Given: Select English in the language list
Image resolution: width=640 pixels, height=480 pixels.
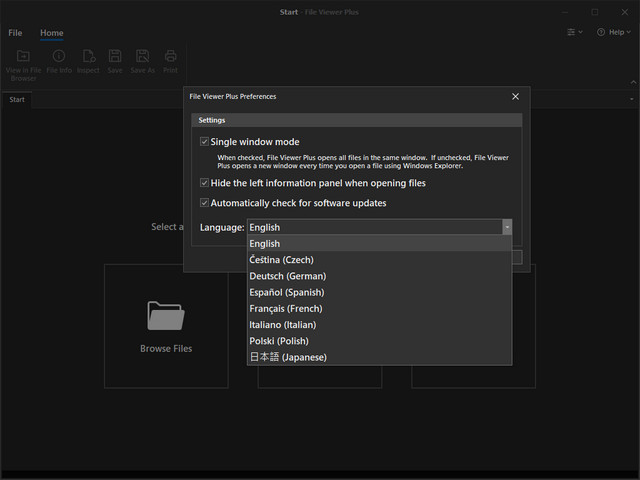Looking at the screenshot, I should [x=380, y=244].
